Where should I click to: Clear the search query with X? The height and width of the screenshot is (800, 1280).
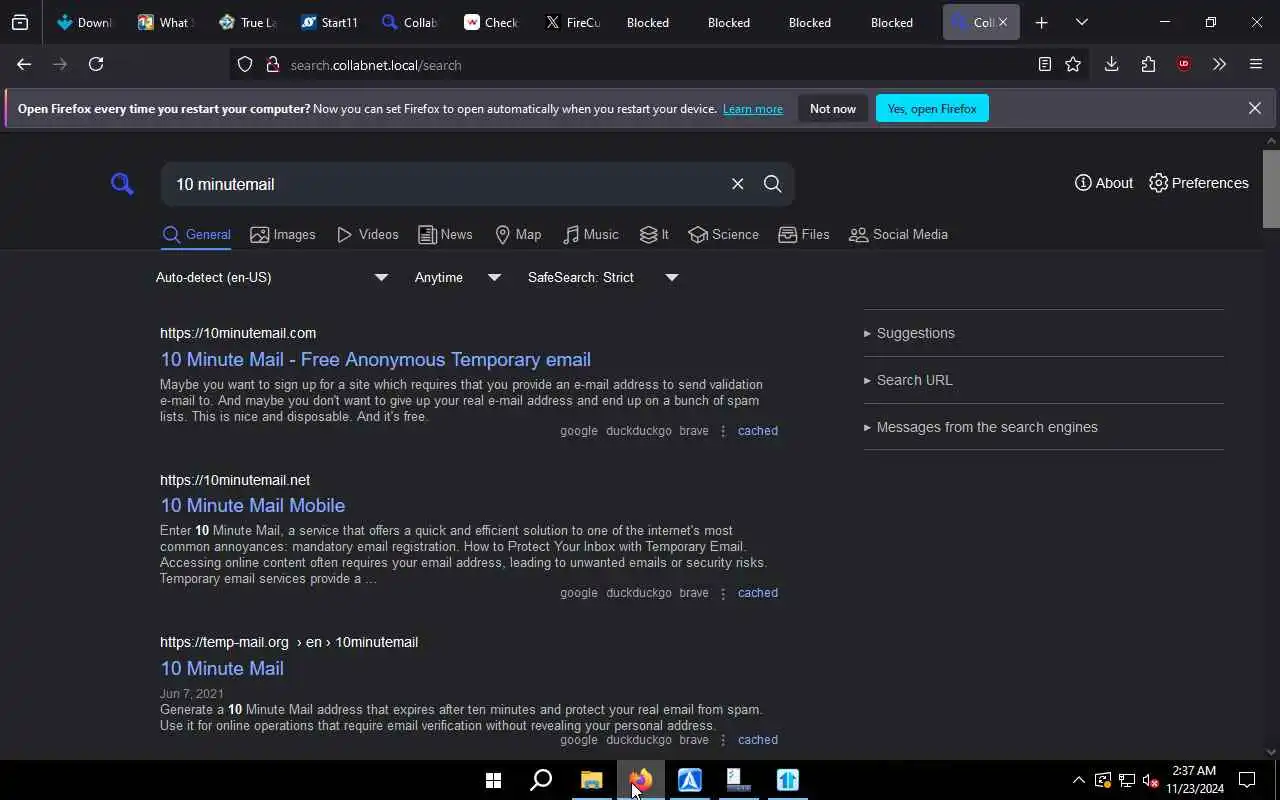click(x=737, y=184)
